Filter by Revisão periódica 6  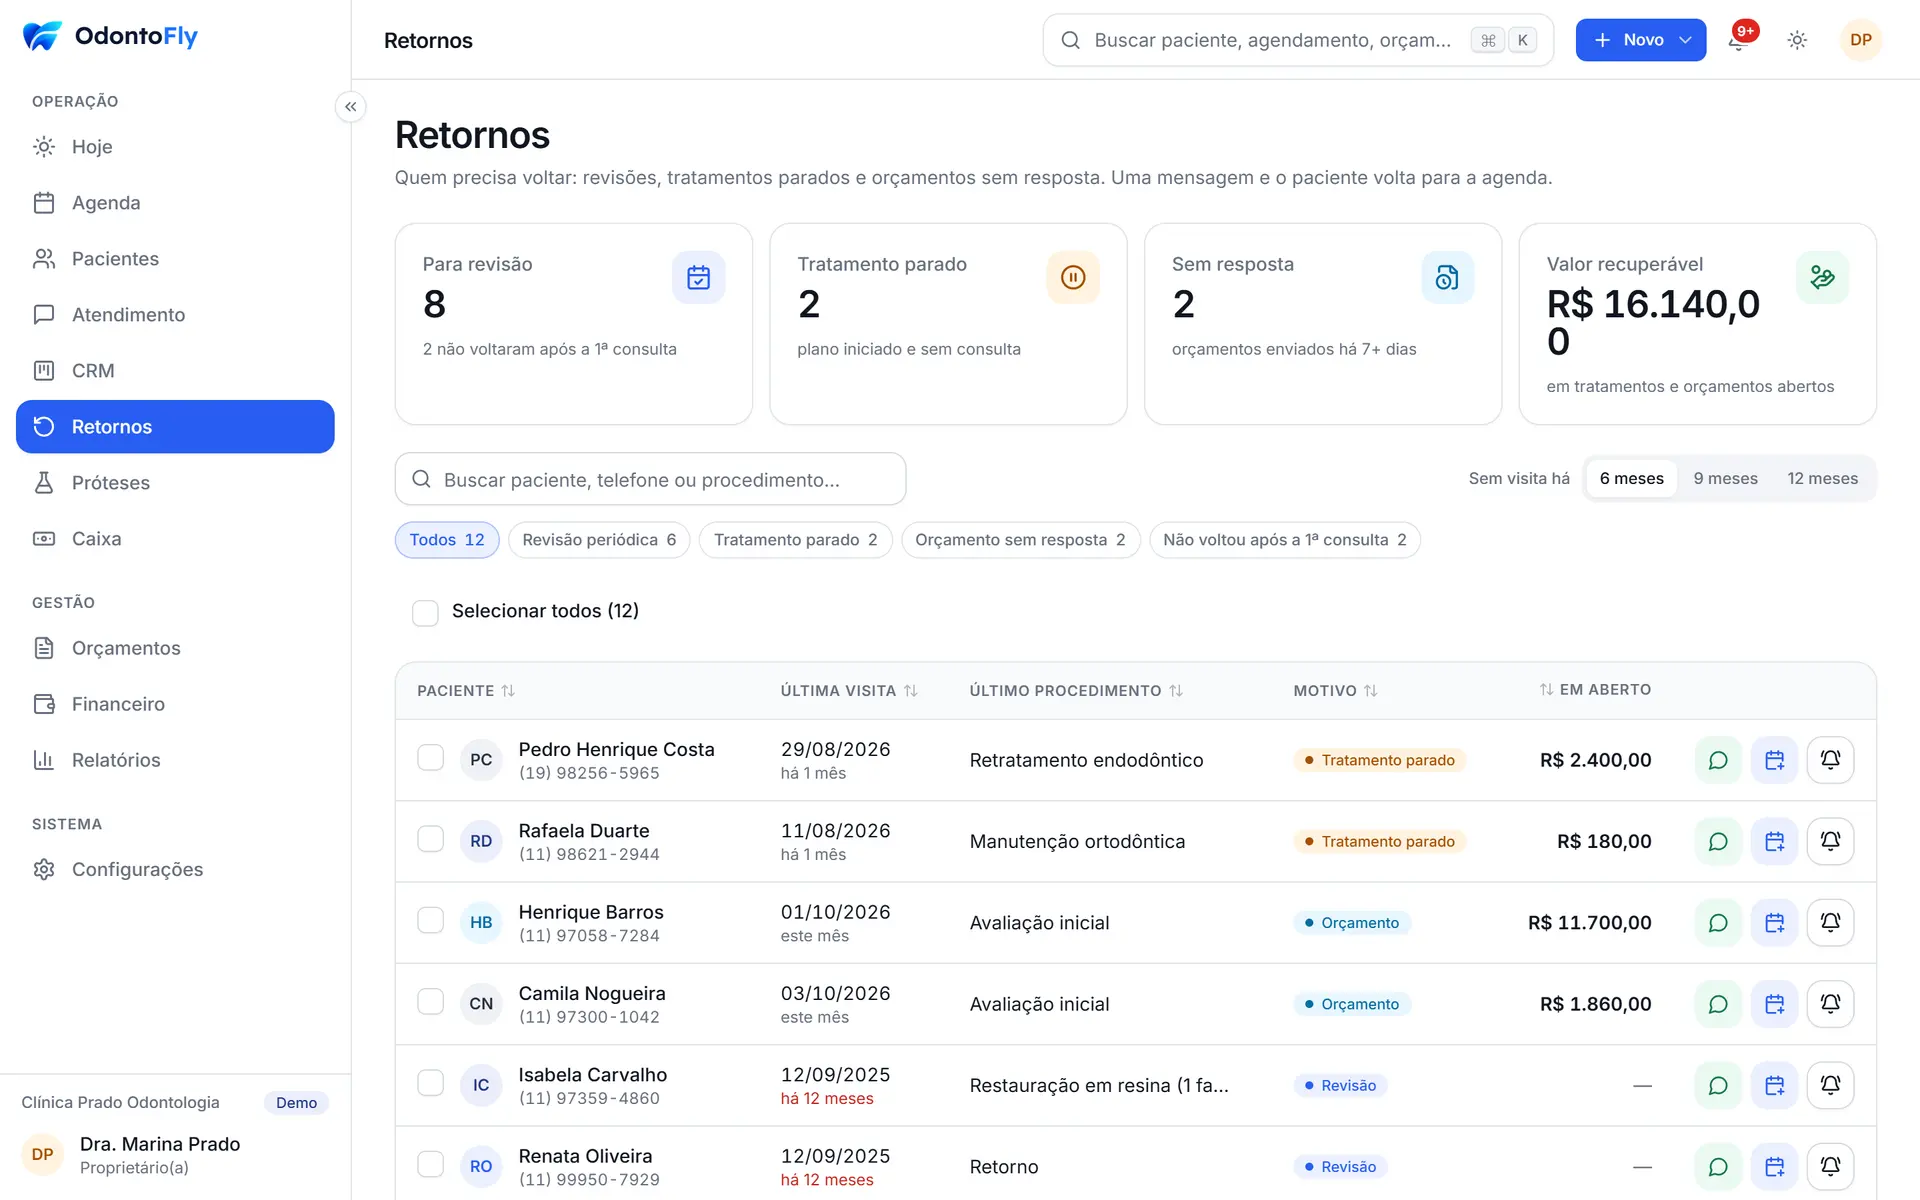599,540
